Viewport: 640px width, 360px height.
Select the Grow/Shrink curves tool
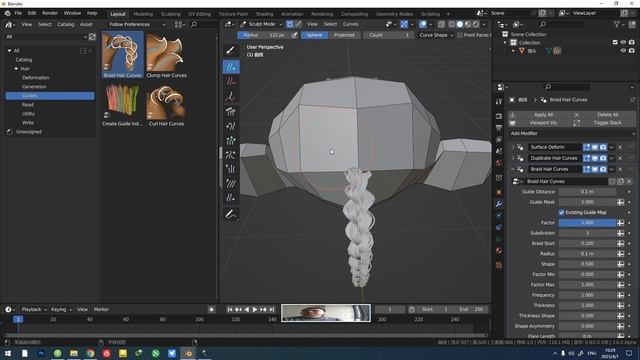231,140
